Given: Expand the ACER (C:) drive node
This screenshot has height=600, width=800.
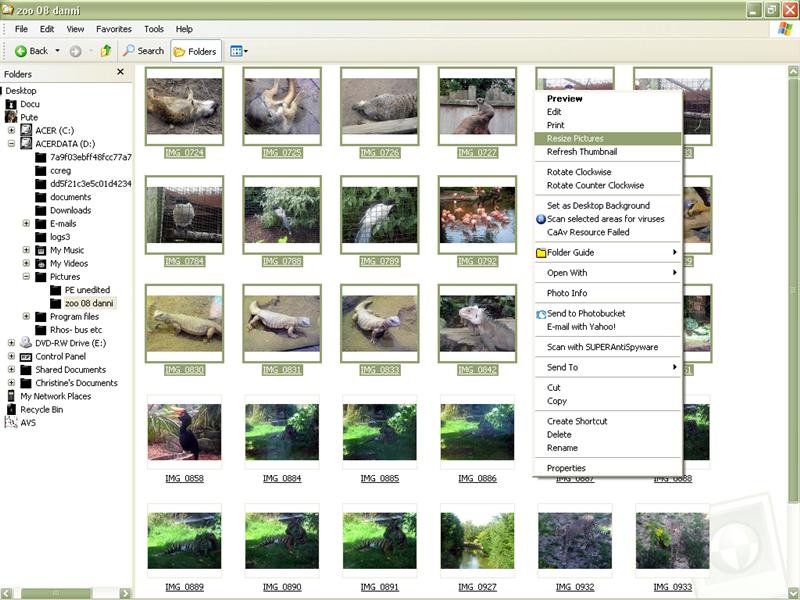Looking at the screenshot, I should (11, 130).
